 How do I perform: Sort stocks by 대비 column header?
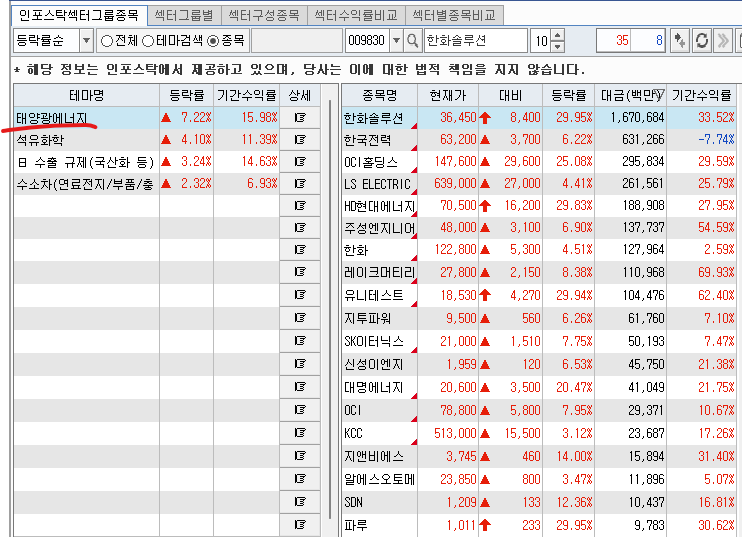[x=510, y=96]
